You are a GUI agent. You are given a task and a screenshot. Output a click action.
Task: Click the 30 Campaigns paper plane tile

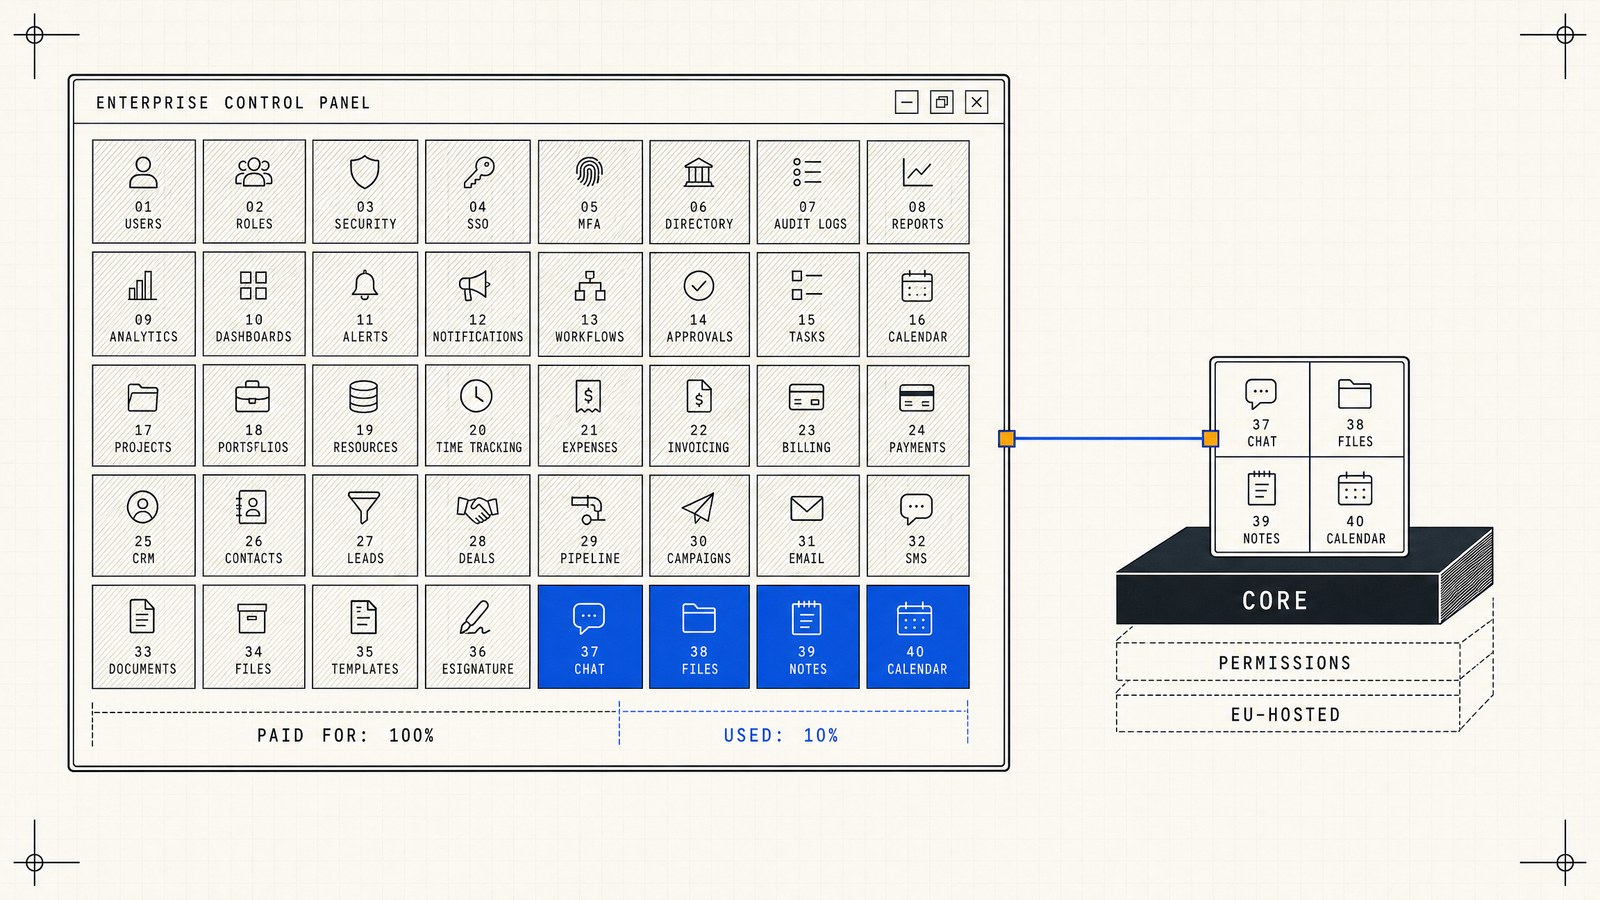click(x=699, y=526)
